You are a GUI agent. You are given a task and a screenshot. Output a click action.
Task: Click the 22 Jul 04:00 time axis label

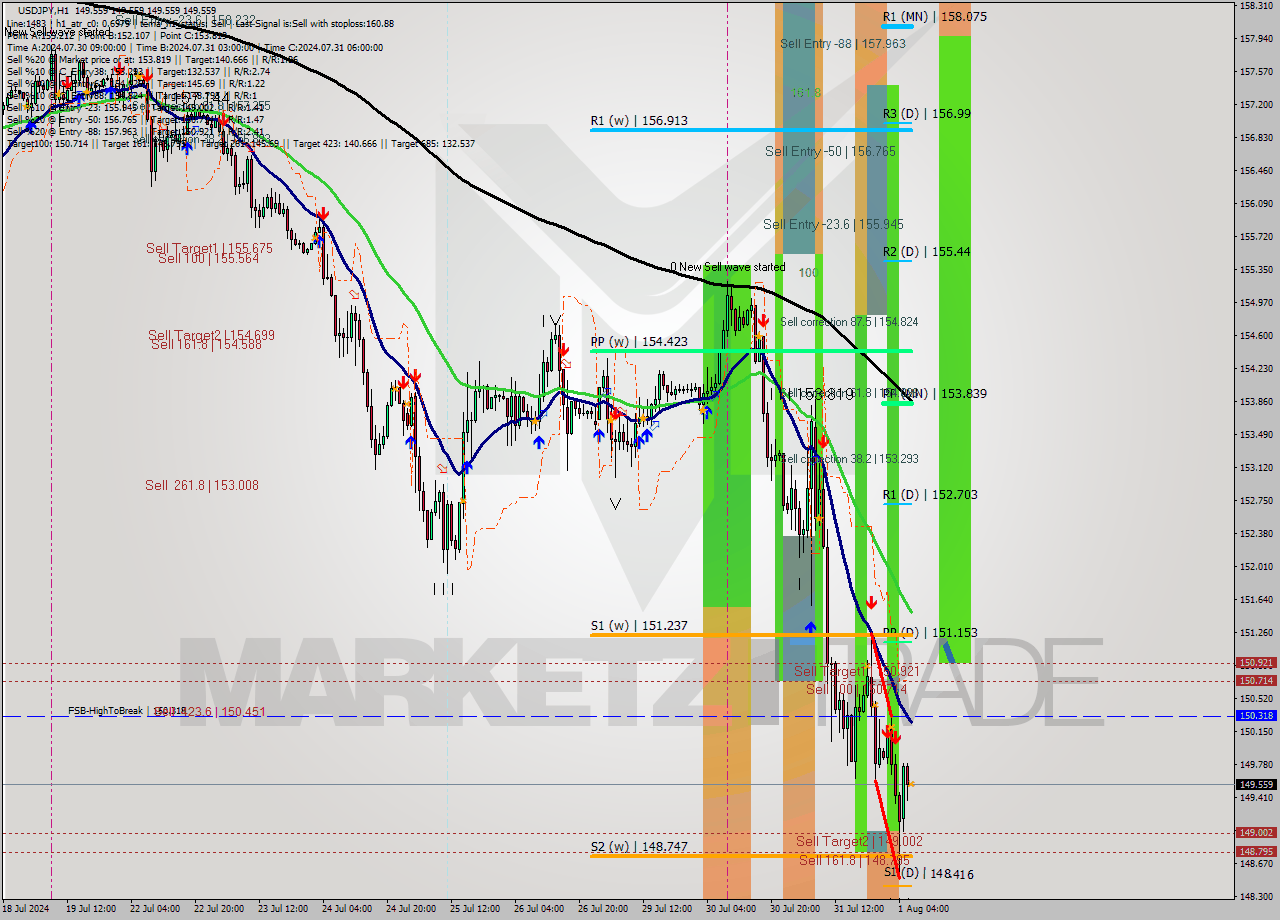click(154, 909)
